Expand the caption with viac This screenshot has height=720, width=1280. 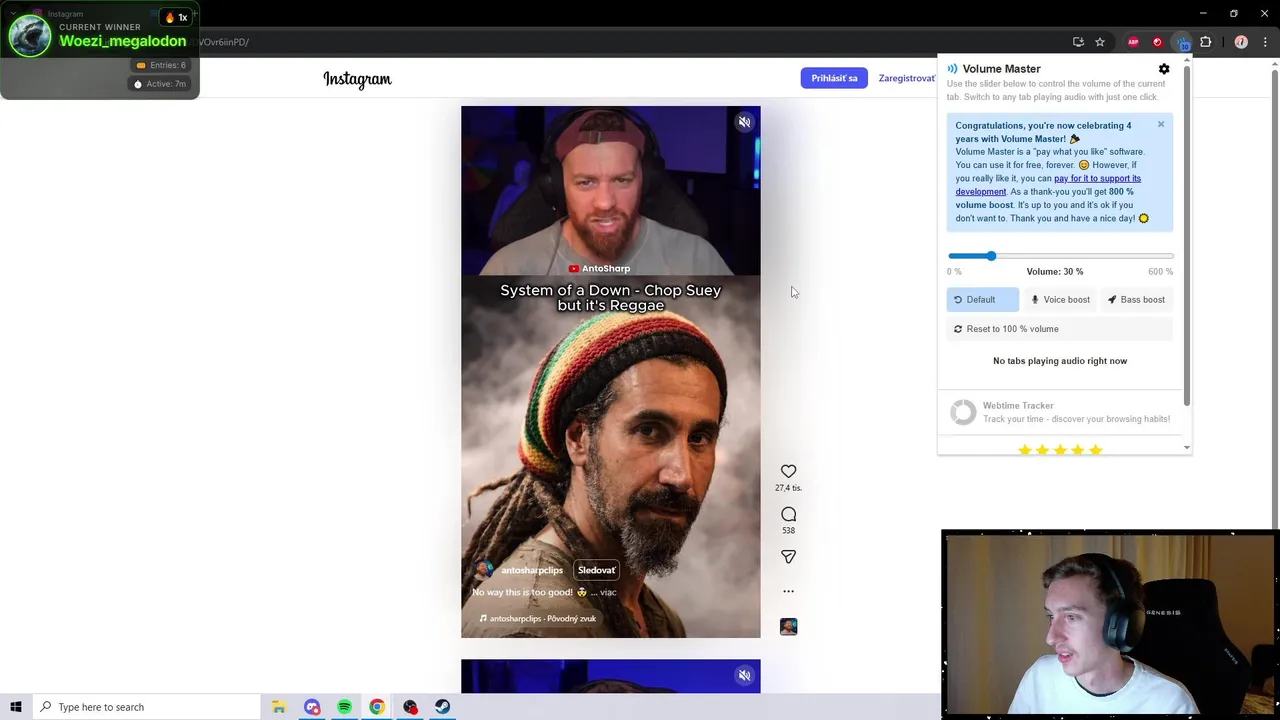608,592
